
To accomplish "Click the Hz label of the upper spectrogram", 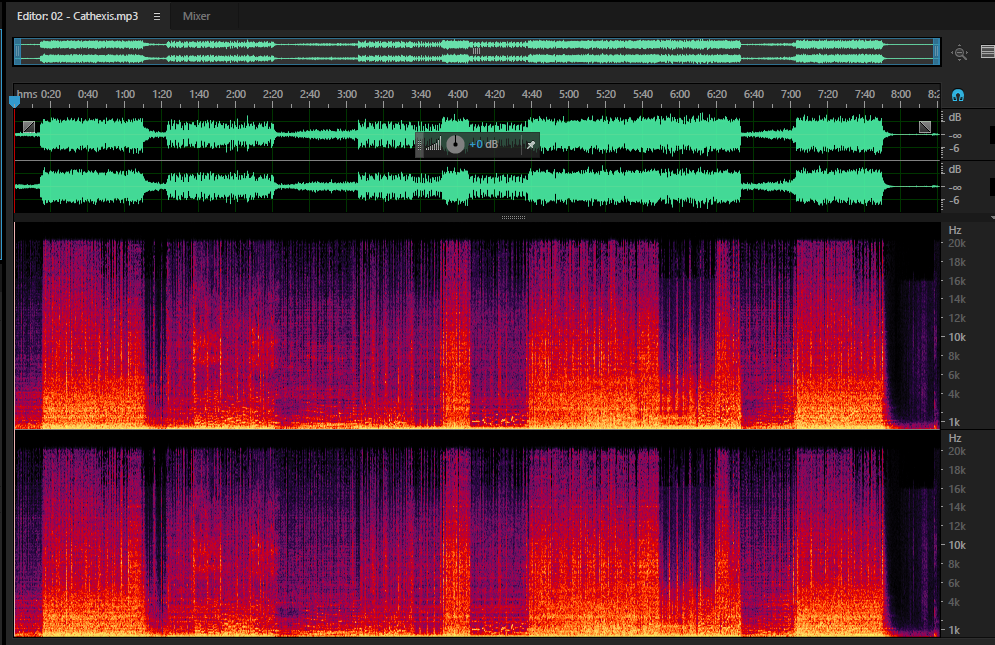I will pyautogui.click(x=955, y=230).
